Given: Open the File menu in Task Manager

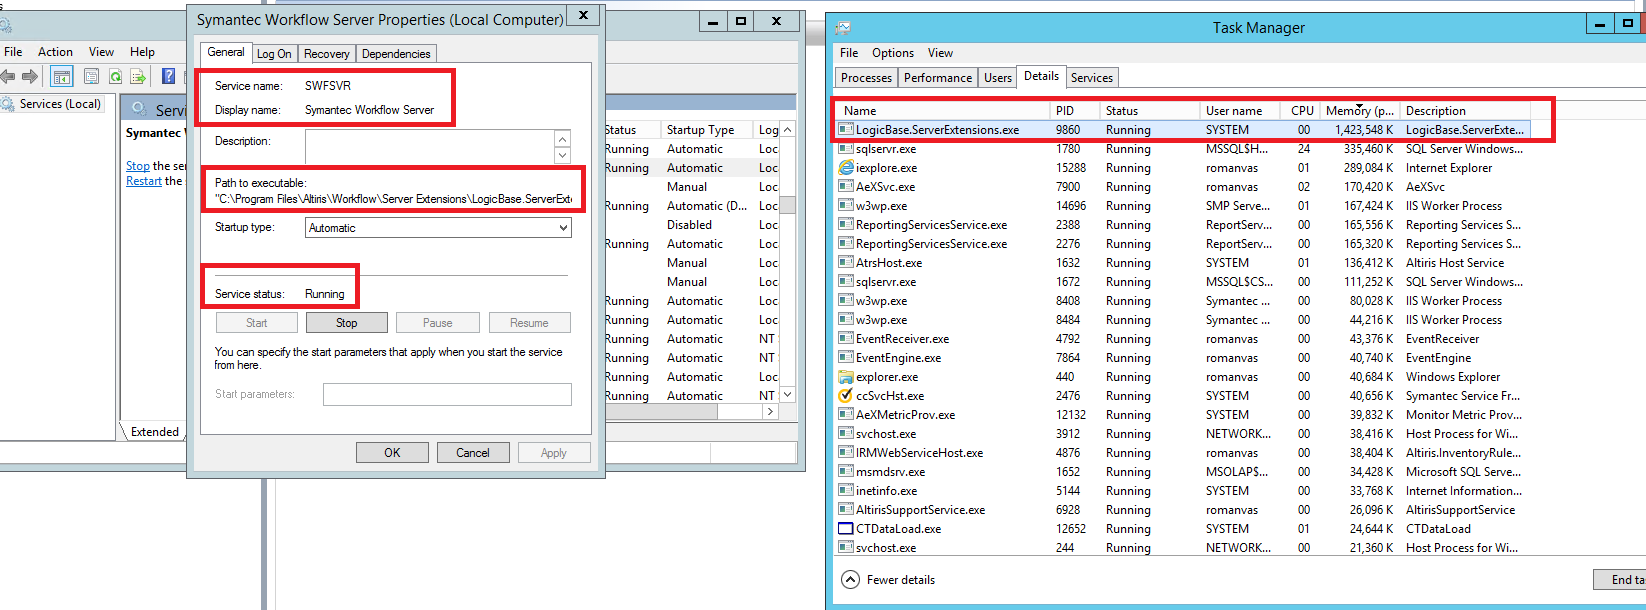Looking at the screenshot, I should point(849,53).
